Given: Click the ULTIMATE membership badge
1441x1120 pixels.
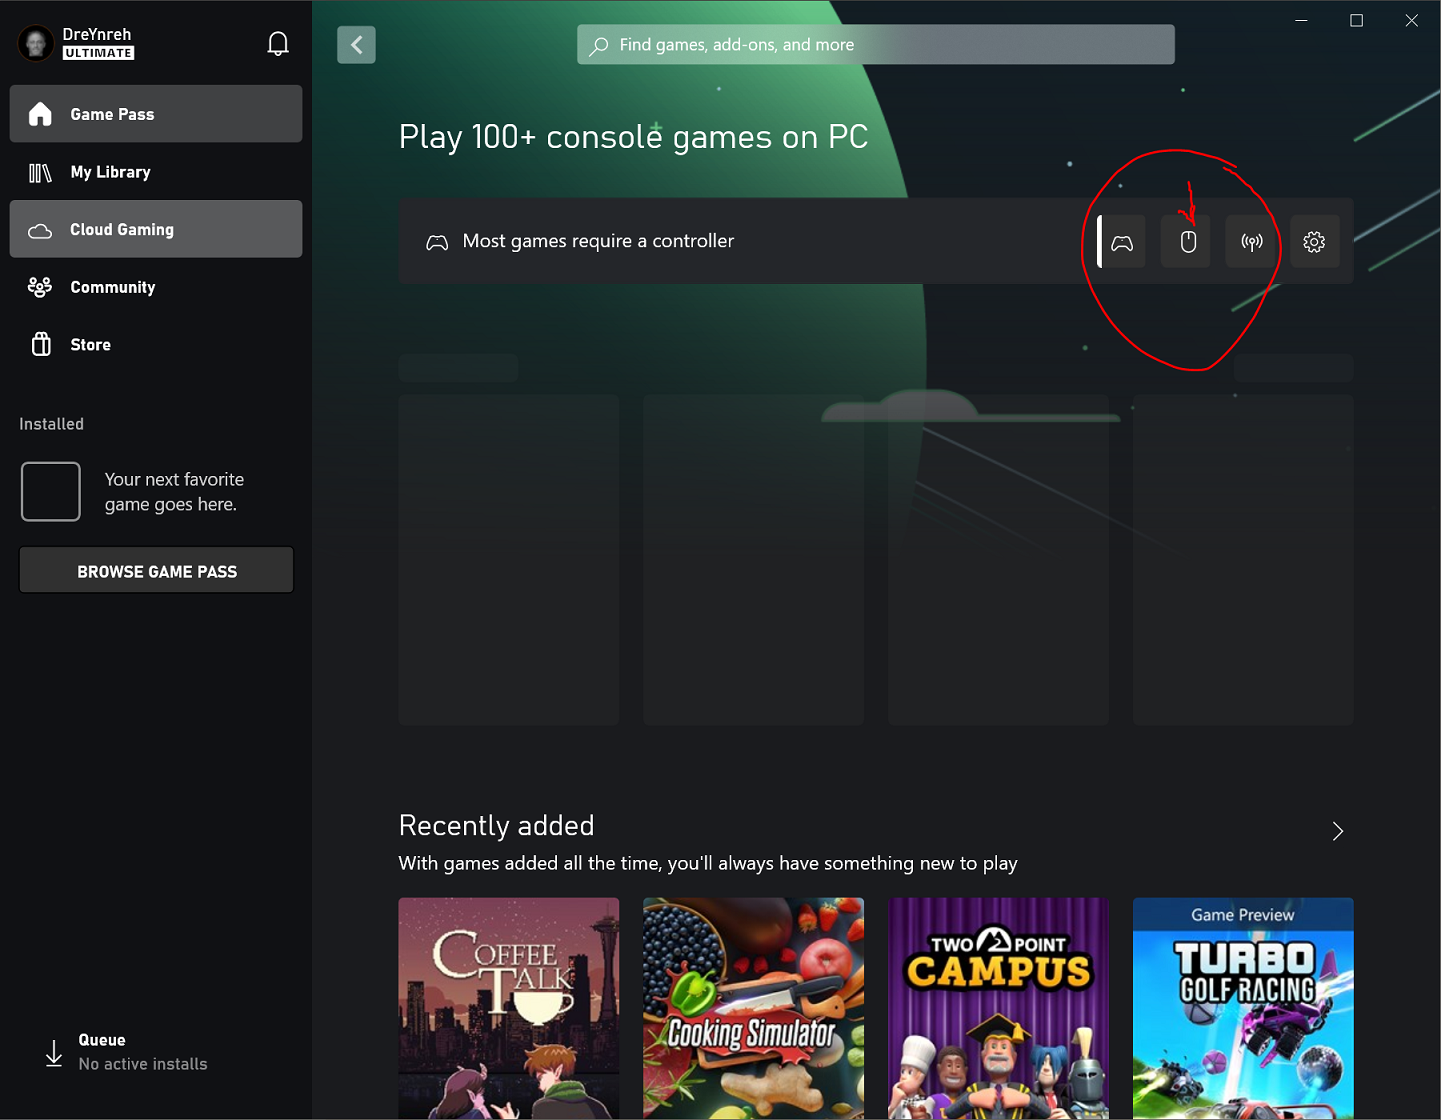Looking at the screenshot, I should [98, 53].
